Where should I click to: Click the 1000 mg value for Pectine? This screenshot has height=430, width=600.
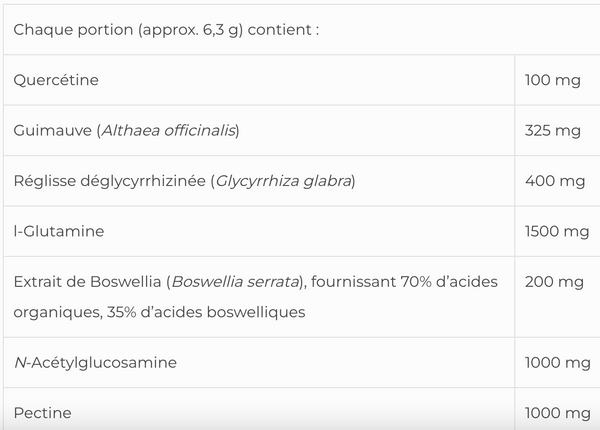point(556,413)
